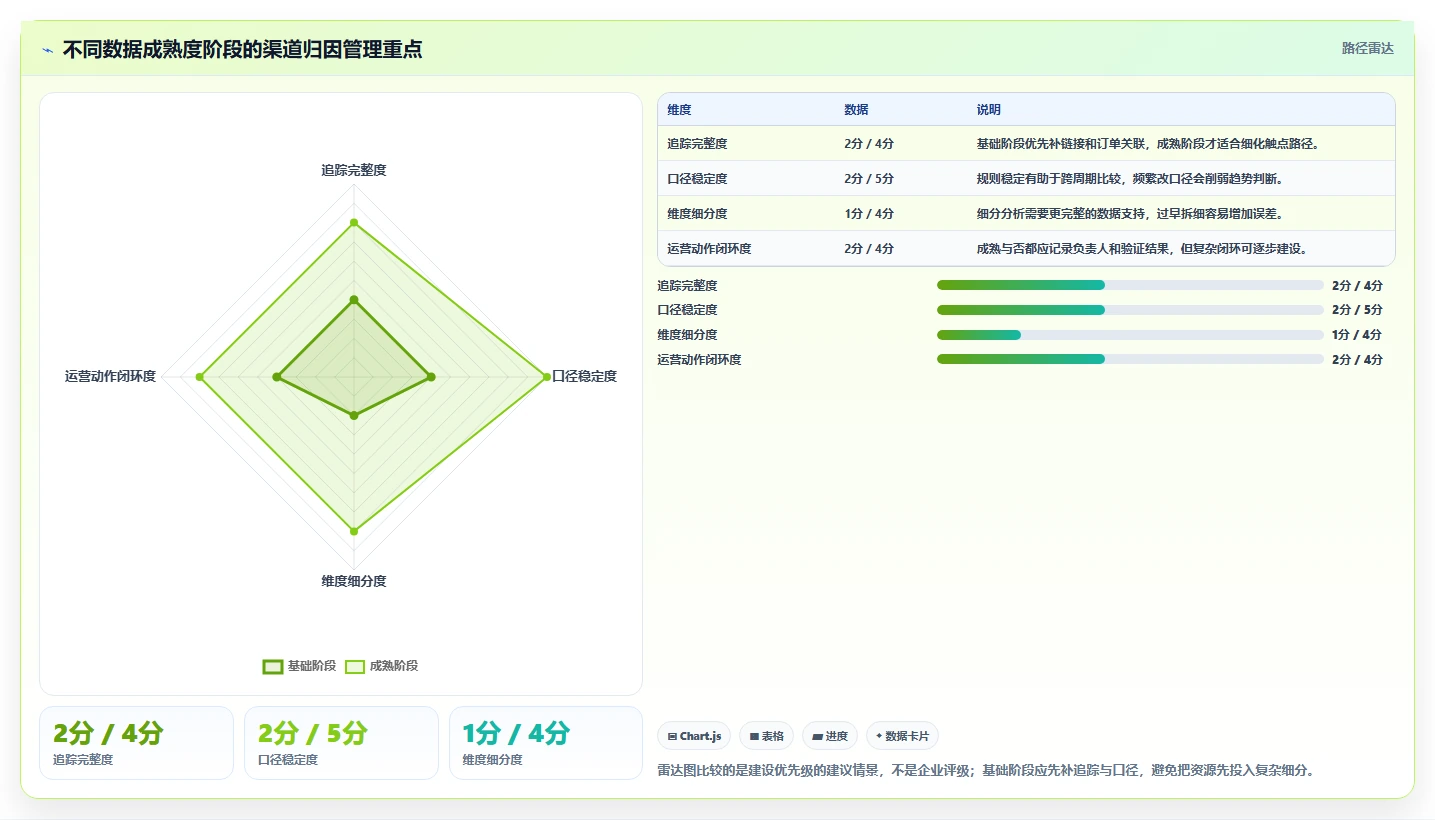The width and height of the screenshot is (1435, 820).
Task: Click the star icon inside 数据卡片 chip
Action: [879, 736]
